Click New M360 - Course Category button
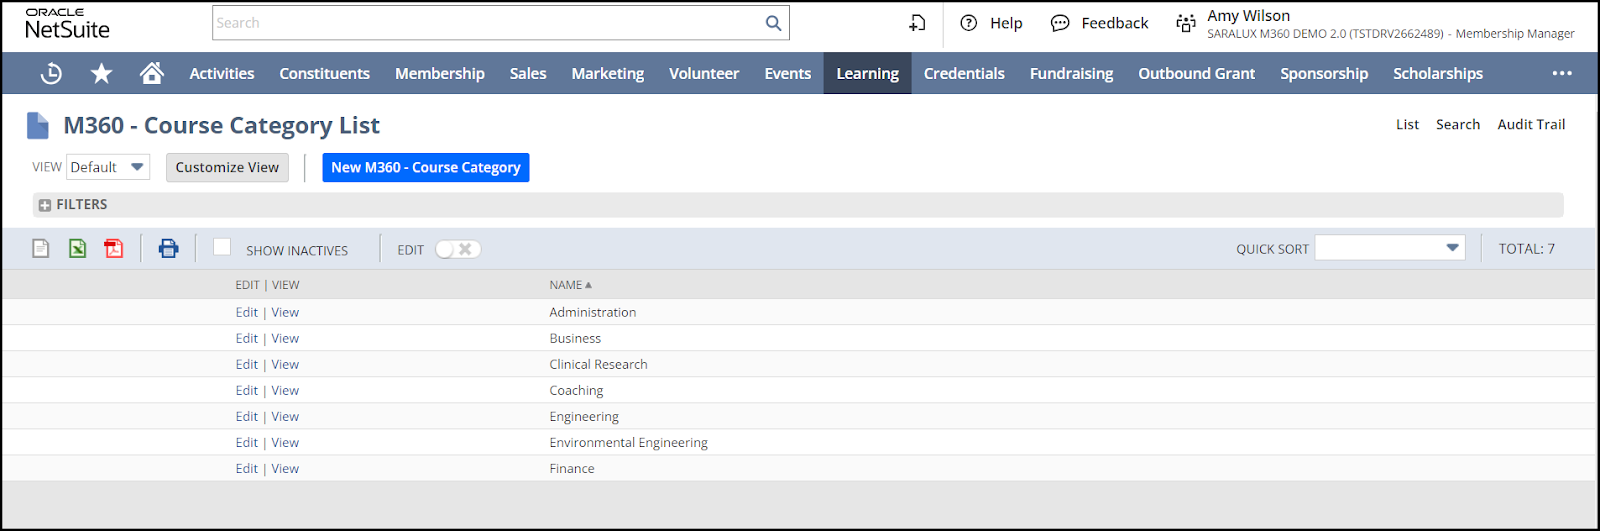 [425, 167]
